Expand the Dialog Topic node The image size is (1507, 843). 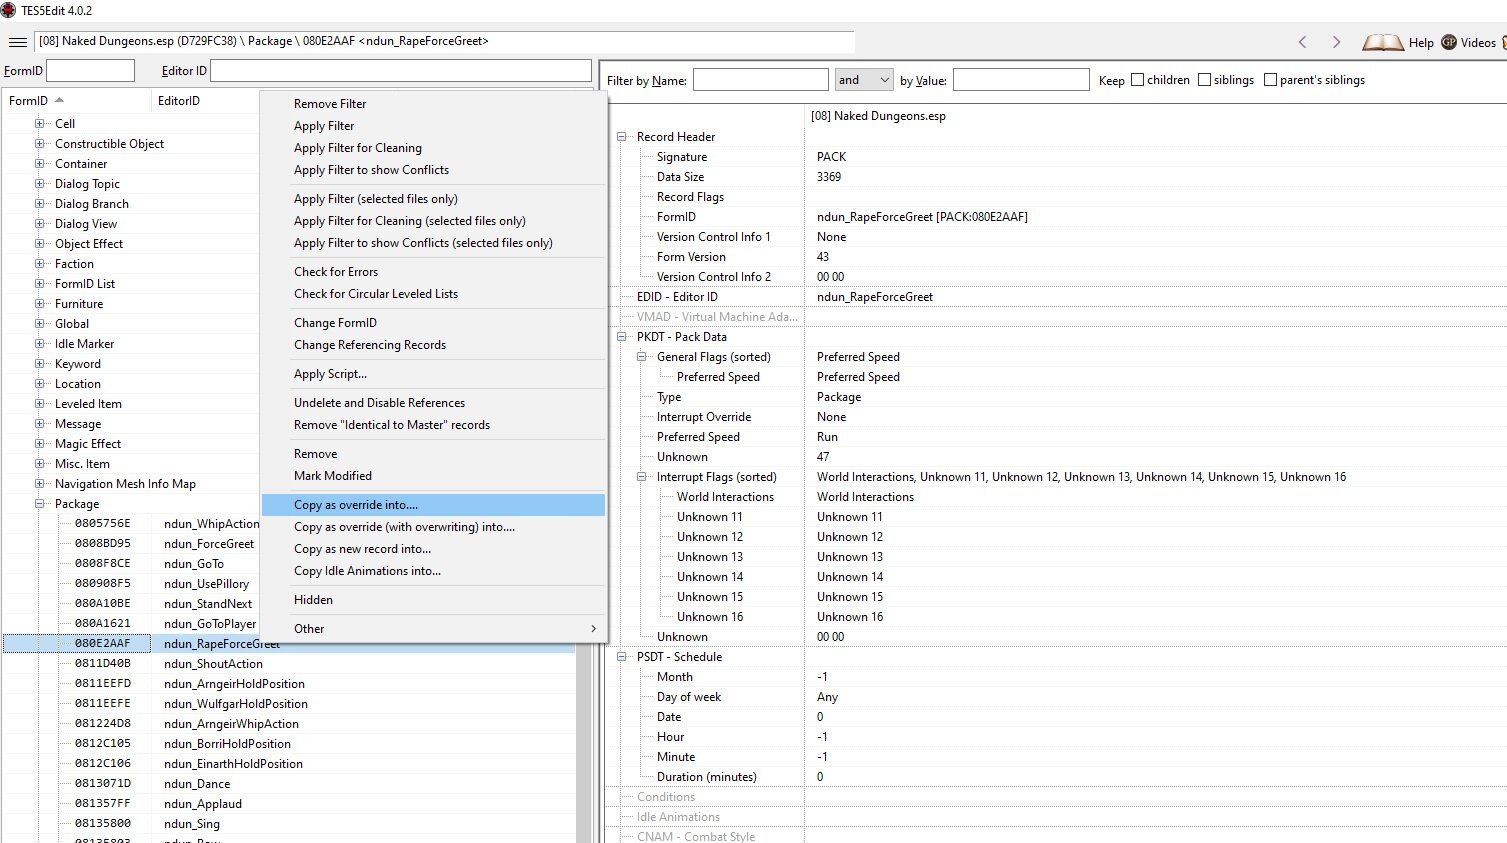tap(40, 184)
